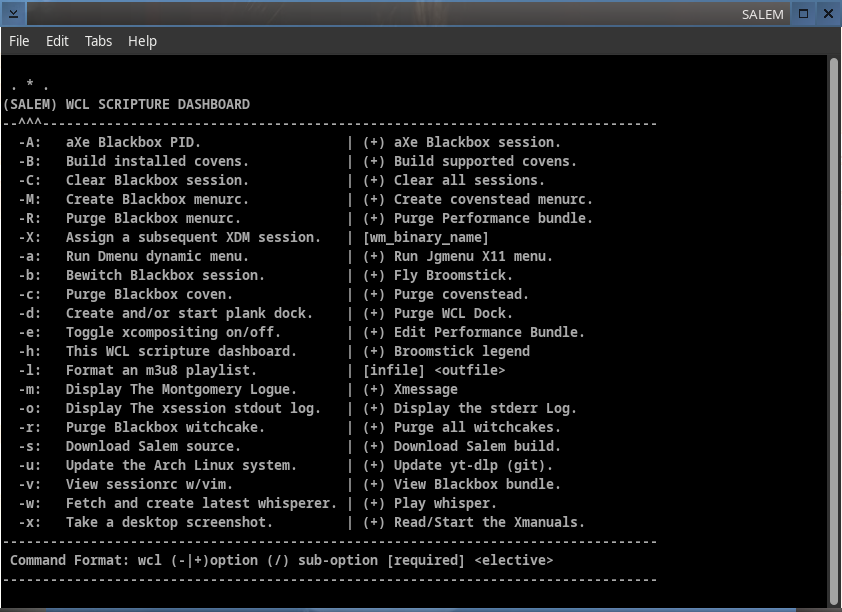Click "Update yt-dlp (git)." text
The image size is (842, 612).
[x=473, y=465]
